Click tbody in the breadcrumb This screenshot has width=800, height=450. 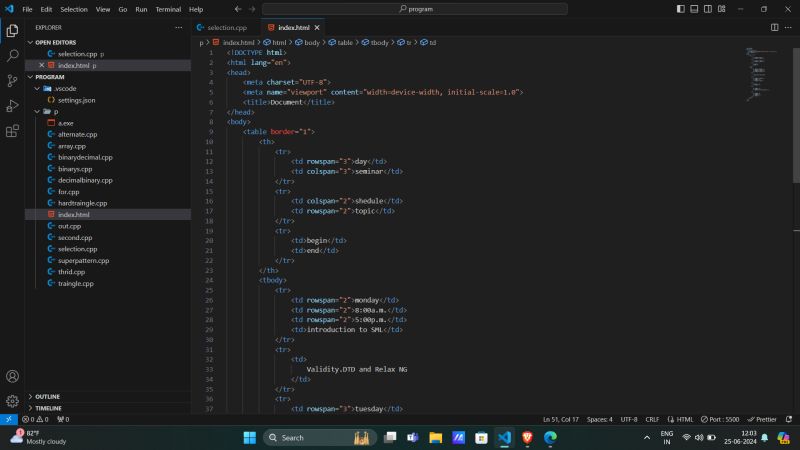379,42
